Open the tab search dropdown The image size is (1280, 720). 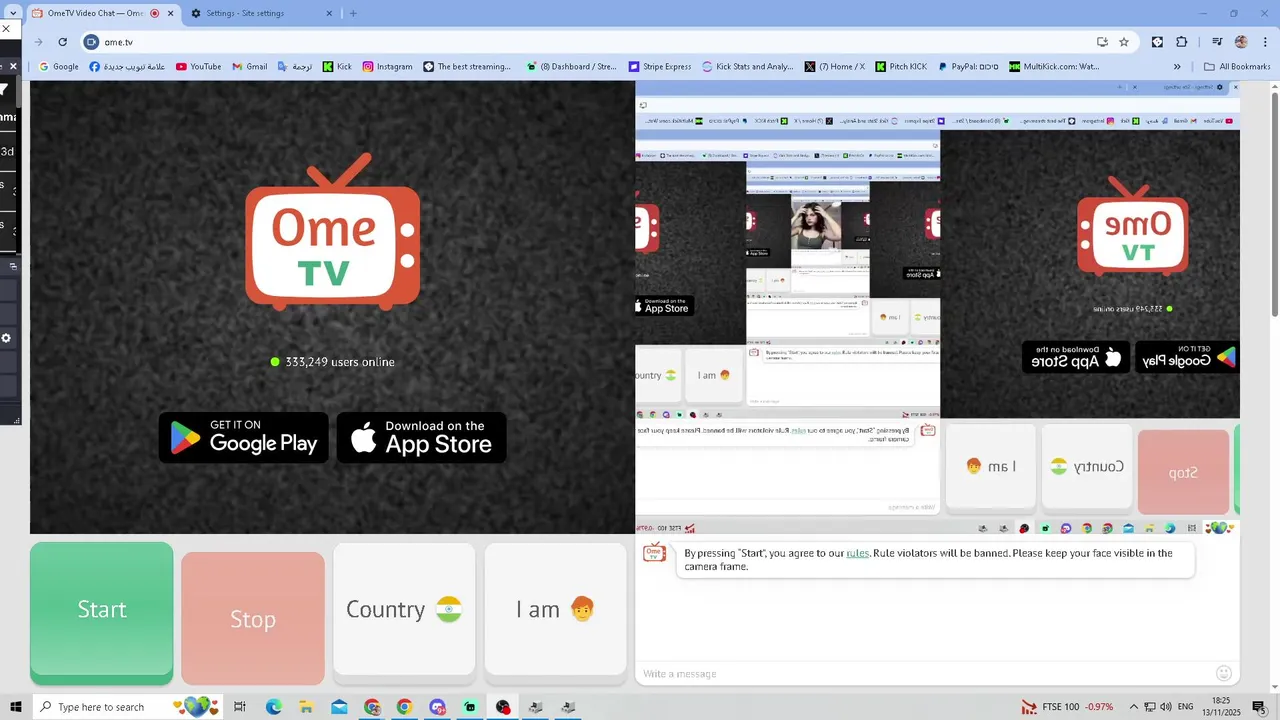[x=13, y=13]
